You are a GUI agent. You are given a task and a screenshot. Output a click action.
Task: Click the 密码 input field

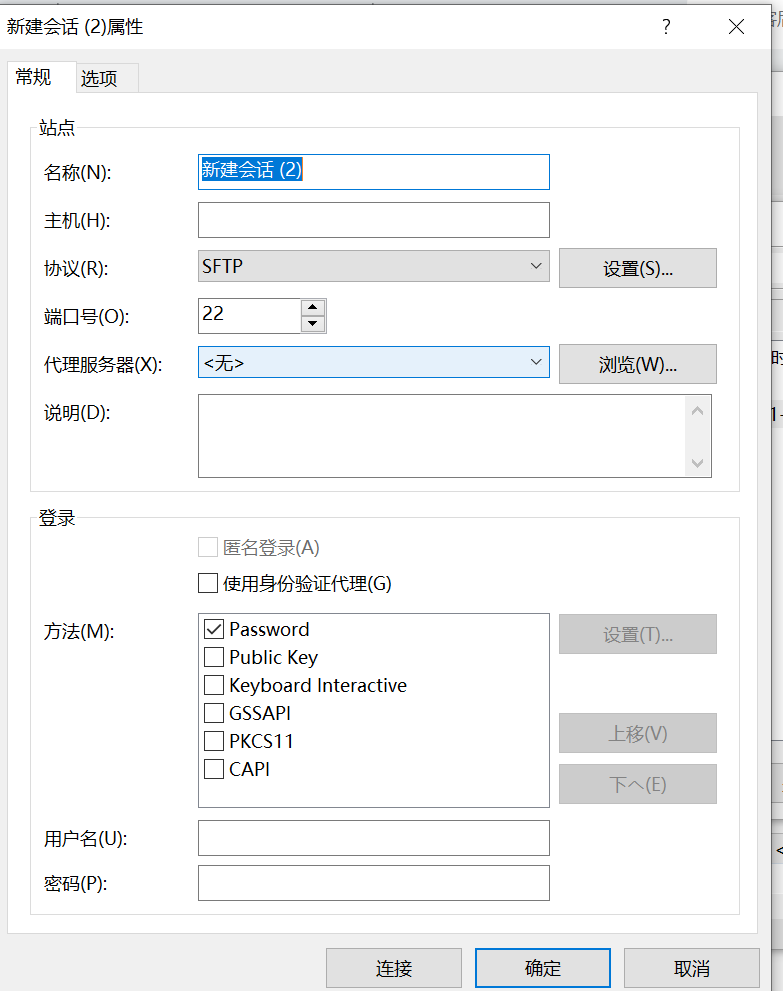pyautogui.click(x=373, y=882)
